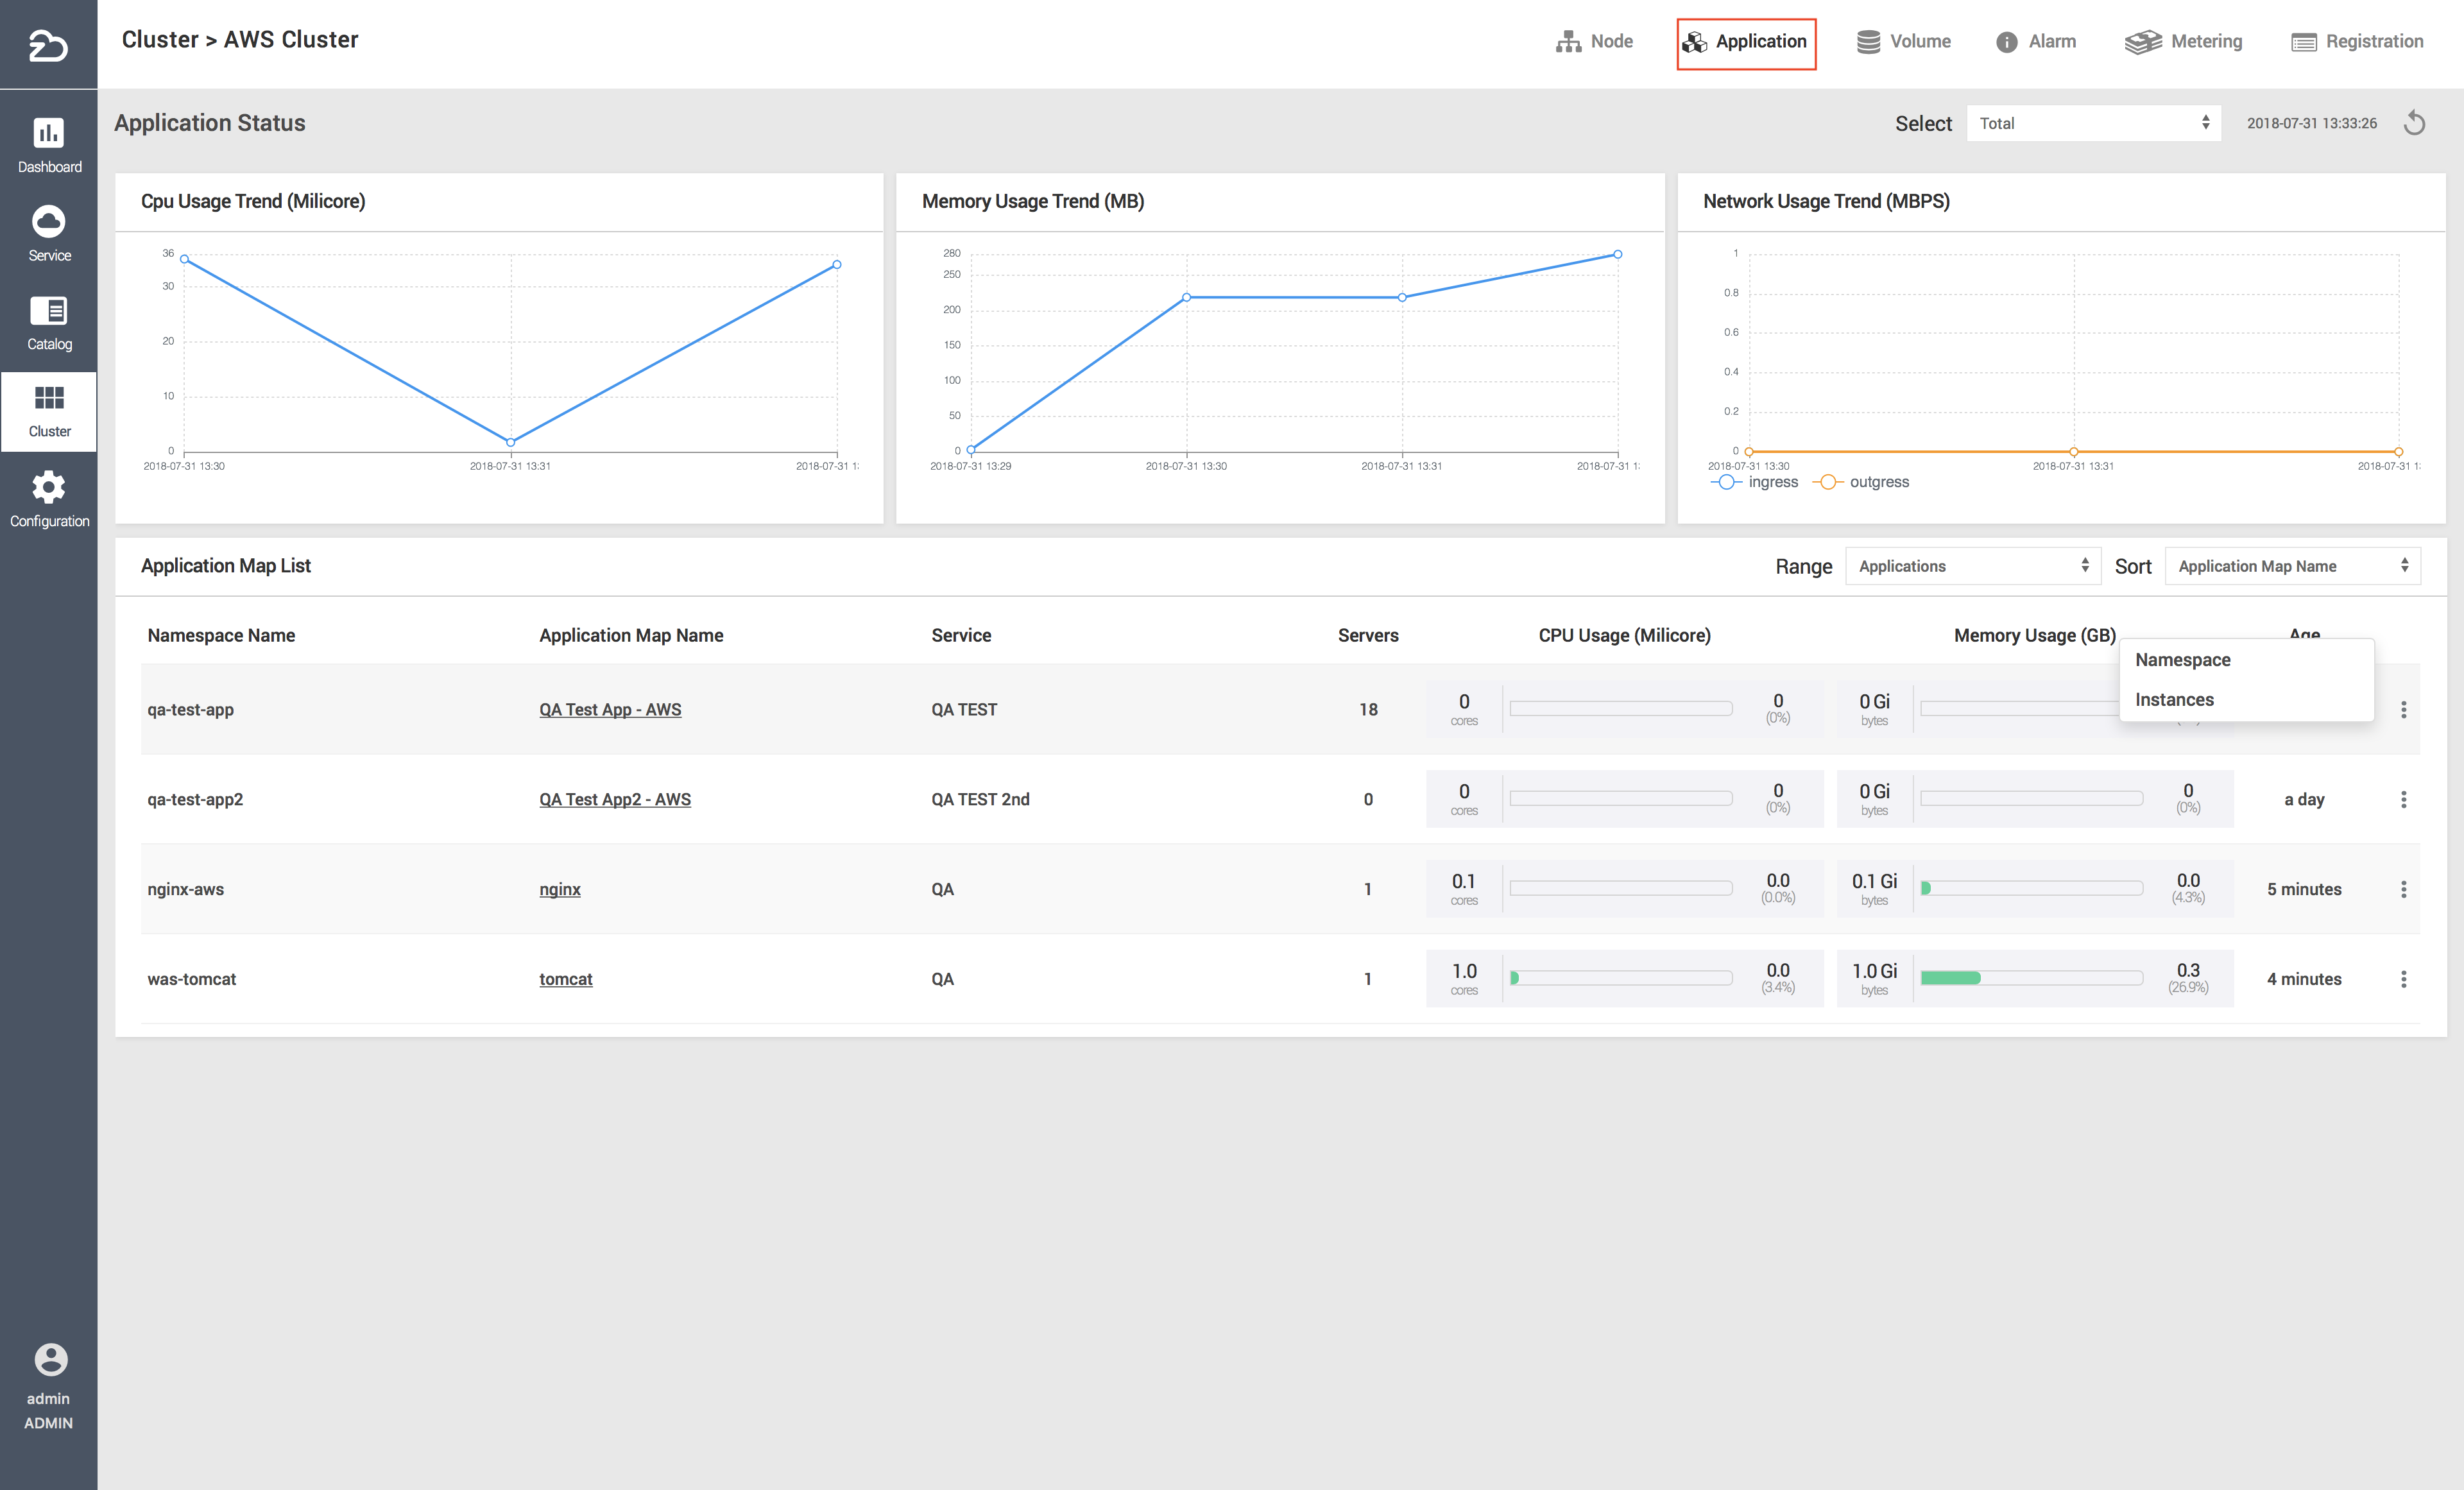2464x1490 pixels.
Task: Choose Namespace from the popup menu
Action: tap(2183, 660)
